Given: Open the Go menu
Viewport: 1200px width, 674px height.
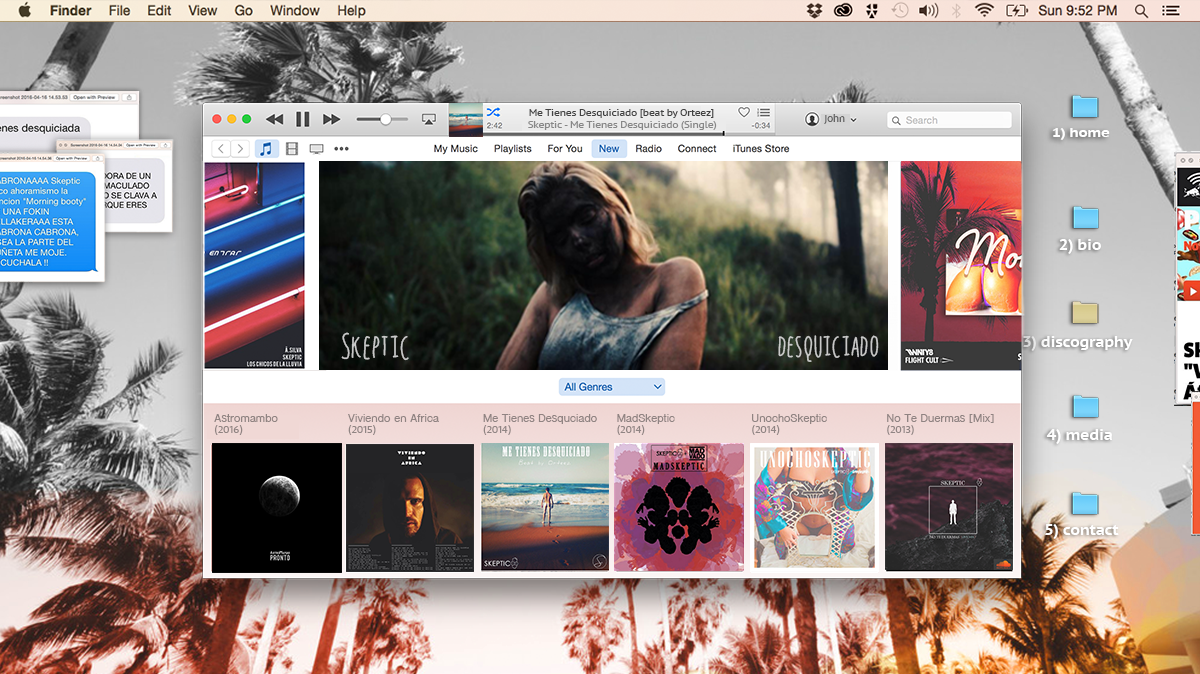Looking at the screenshot, I should point(243,10).
